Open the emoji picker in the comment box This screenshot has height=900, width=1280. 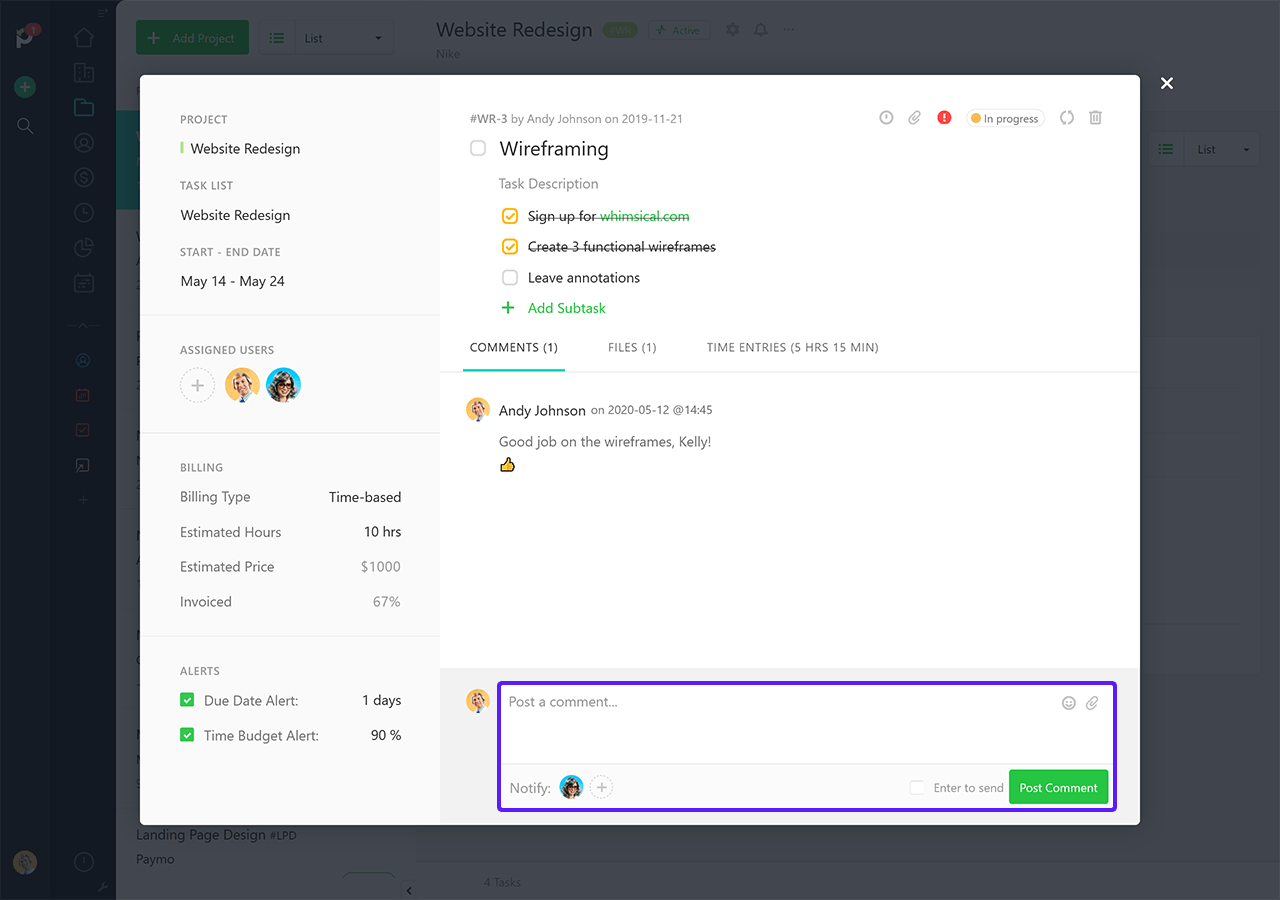[x=1069, y=703]
